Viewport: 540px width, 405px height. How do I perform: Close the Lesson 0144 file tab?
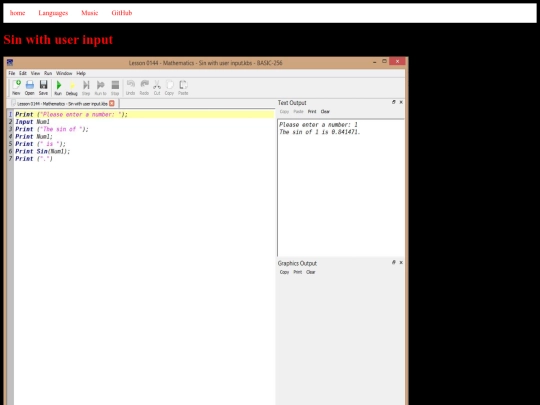click(x=112, y=103)
